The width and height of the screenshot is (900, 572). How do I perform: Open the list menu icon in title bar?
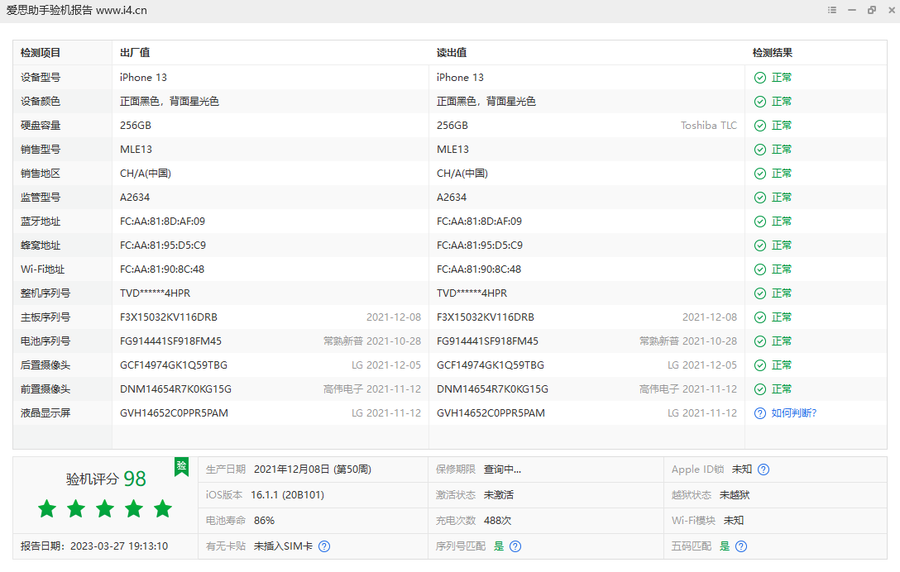[832, 10]
